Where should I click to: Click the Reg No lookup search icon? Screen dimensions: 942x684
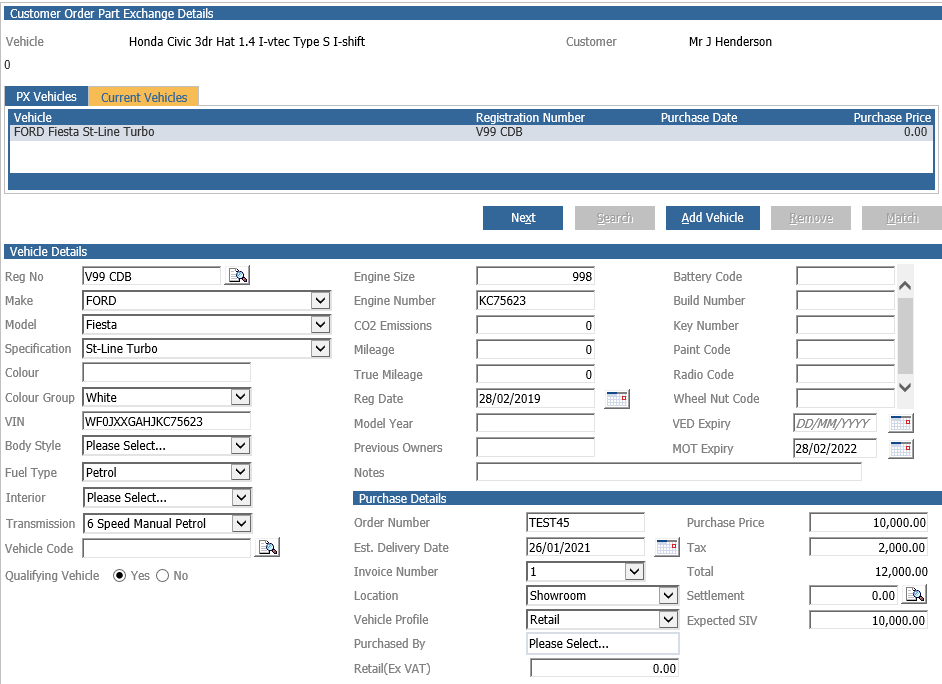coord(237,276)
